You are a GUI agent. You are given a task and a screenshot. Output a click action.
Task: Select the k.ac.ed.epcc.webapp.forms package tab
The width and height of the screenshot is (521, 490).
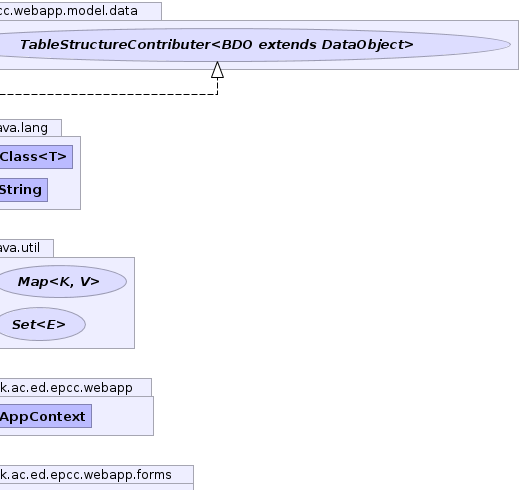coord(97,474)
